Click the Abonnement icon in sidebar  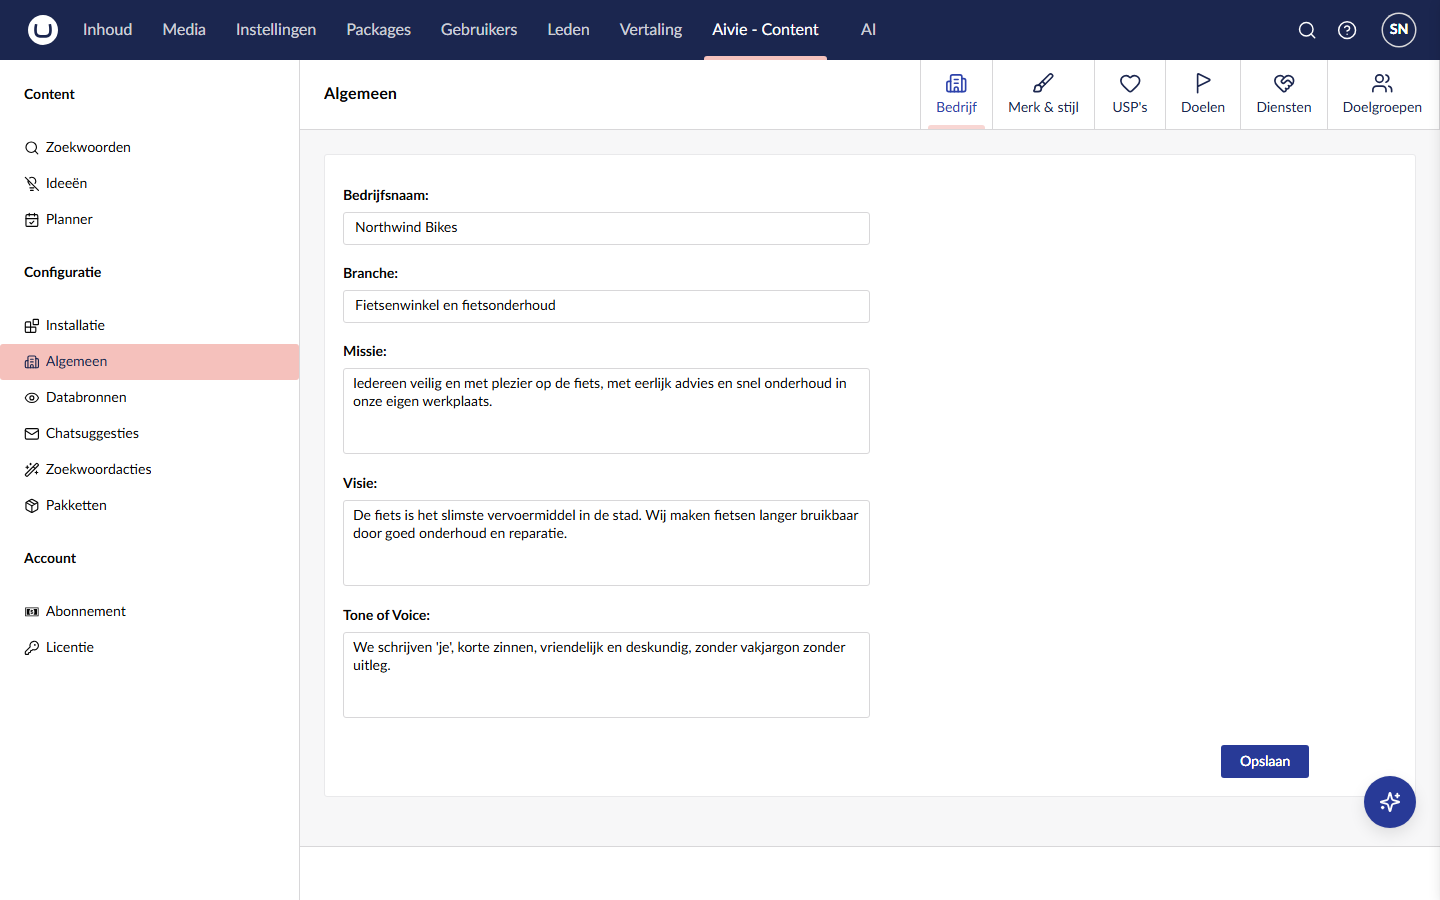[x=32, y=612]
